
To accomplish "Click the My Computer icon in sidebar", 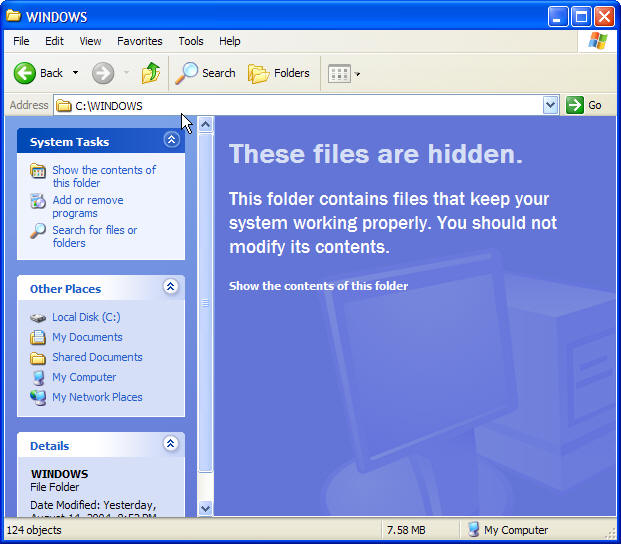I will click(x=38, y=378).
